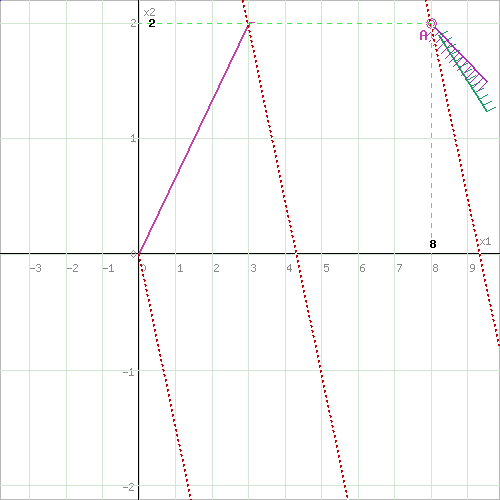Click the 6 tick label on the horizontal axis
Screen dimensions: 500x500
[x=362, y=268]
